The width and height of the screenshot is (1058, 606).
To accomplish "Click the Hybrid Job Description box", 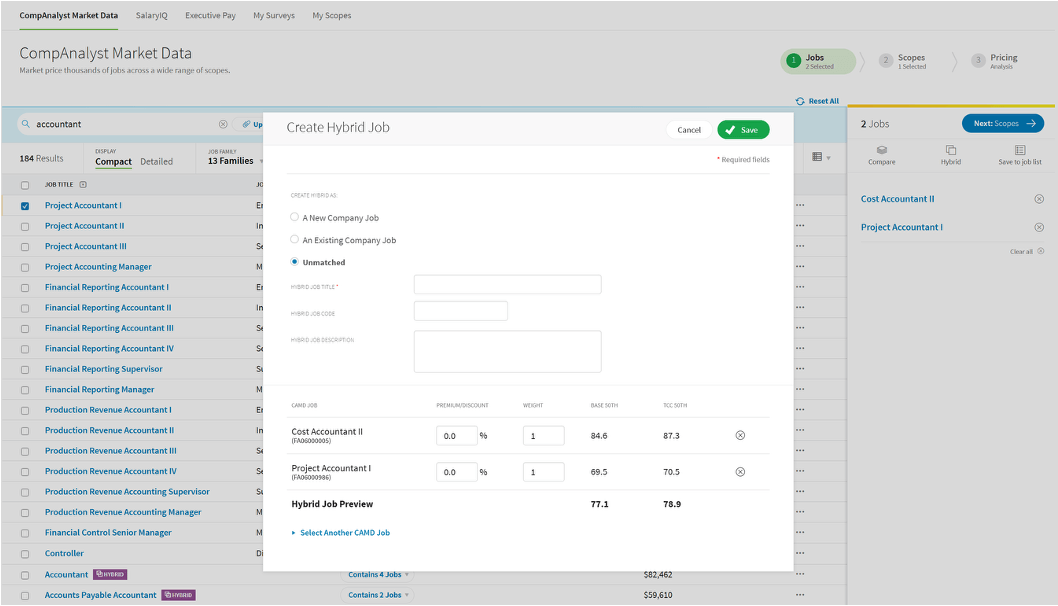I will tap(507, 352).
